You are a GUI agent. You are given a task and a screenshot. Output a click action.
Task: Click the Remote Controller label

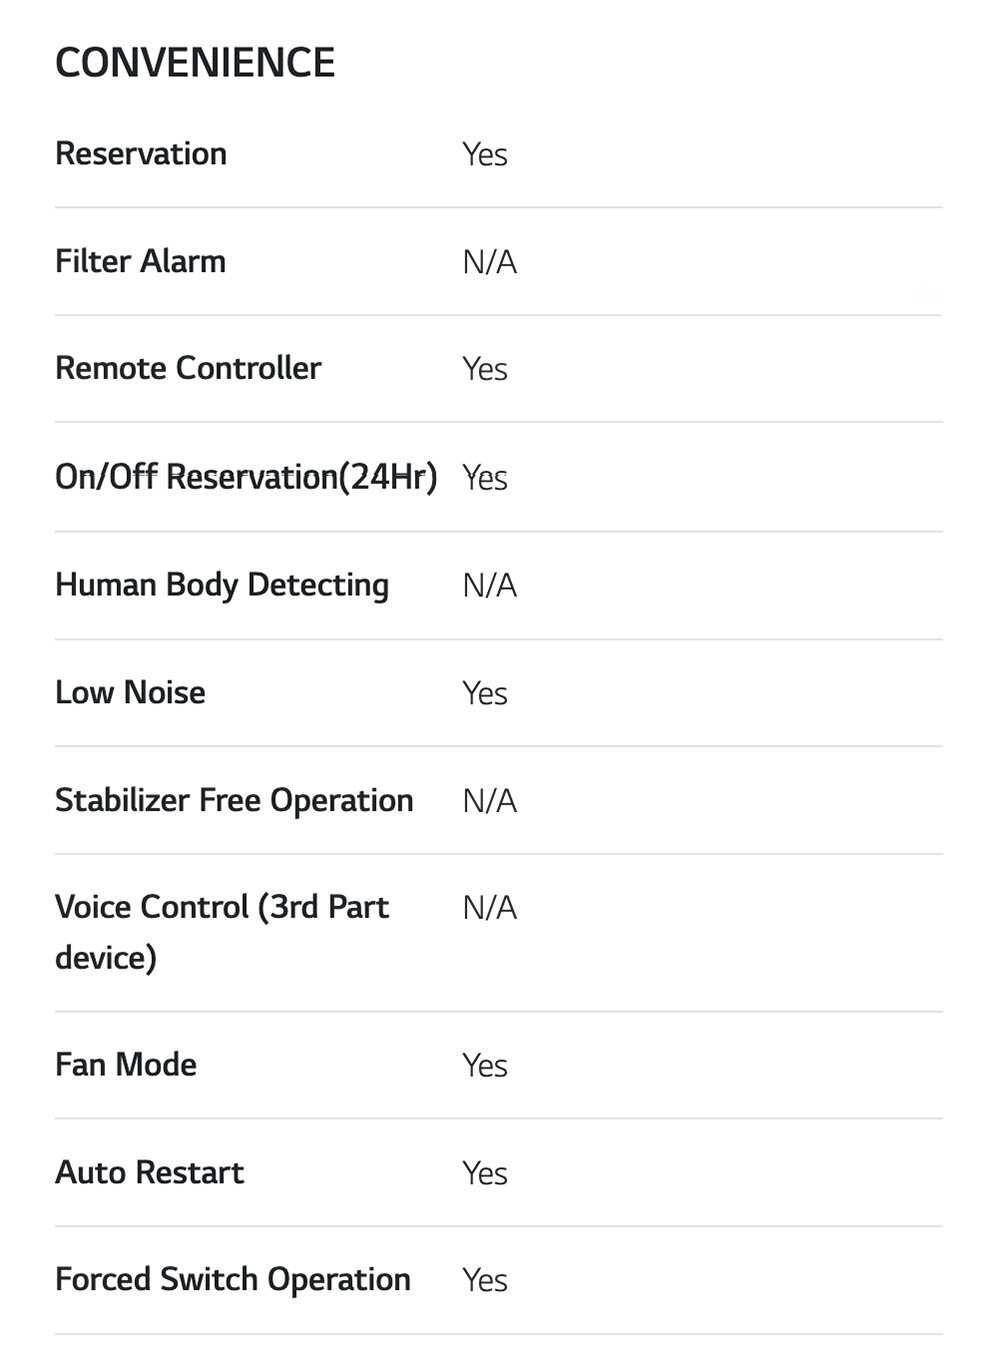[188, 368]
